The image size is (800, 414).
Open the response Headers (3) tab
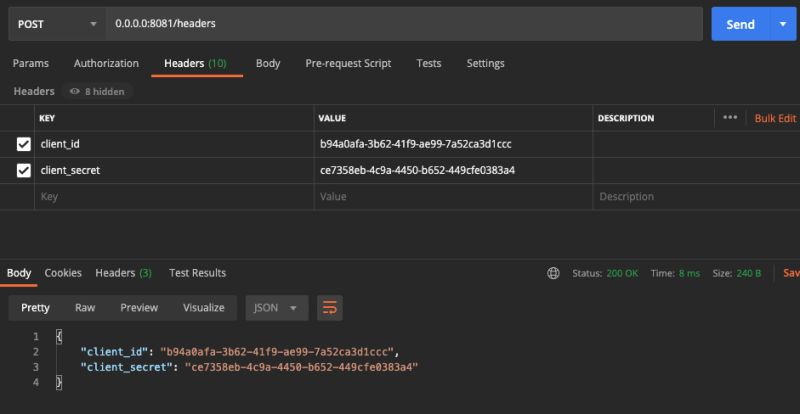coord(123,273)
